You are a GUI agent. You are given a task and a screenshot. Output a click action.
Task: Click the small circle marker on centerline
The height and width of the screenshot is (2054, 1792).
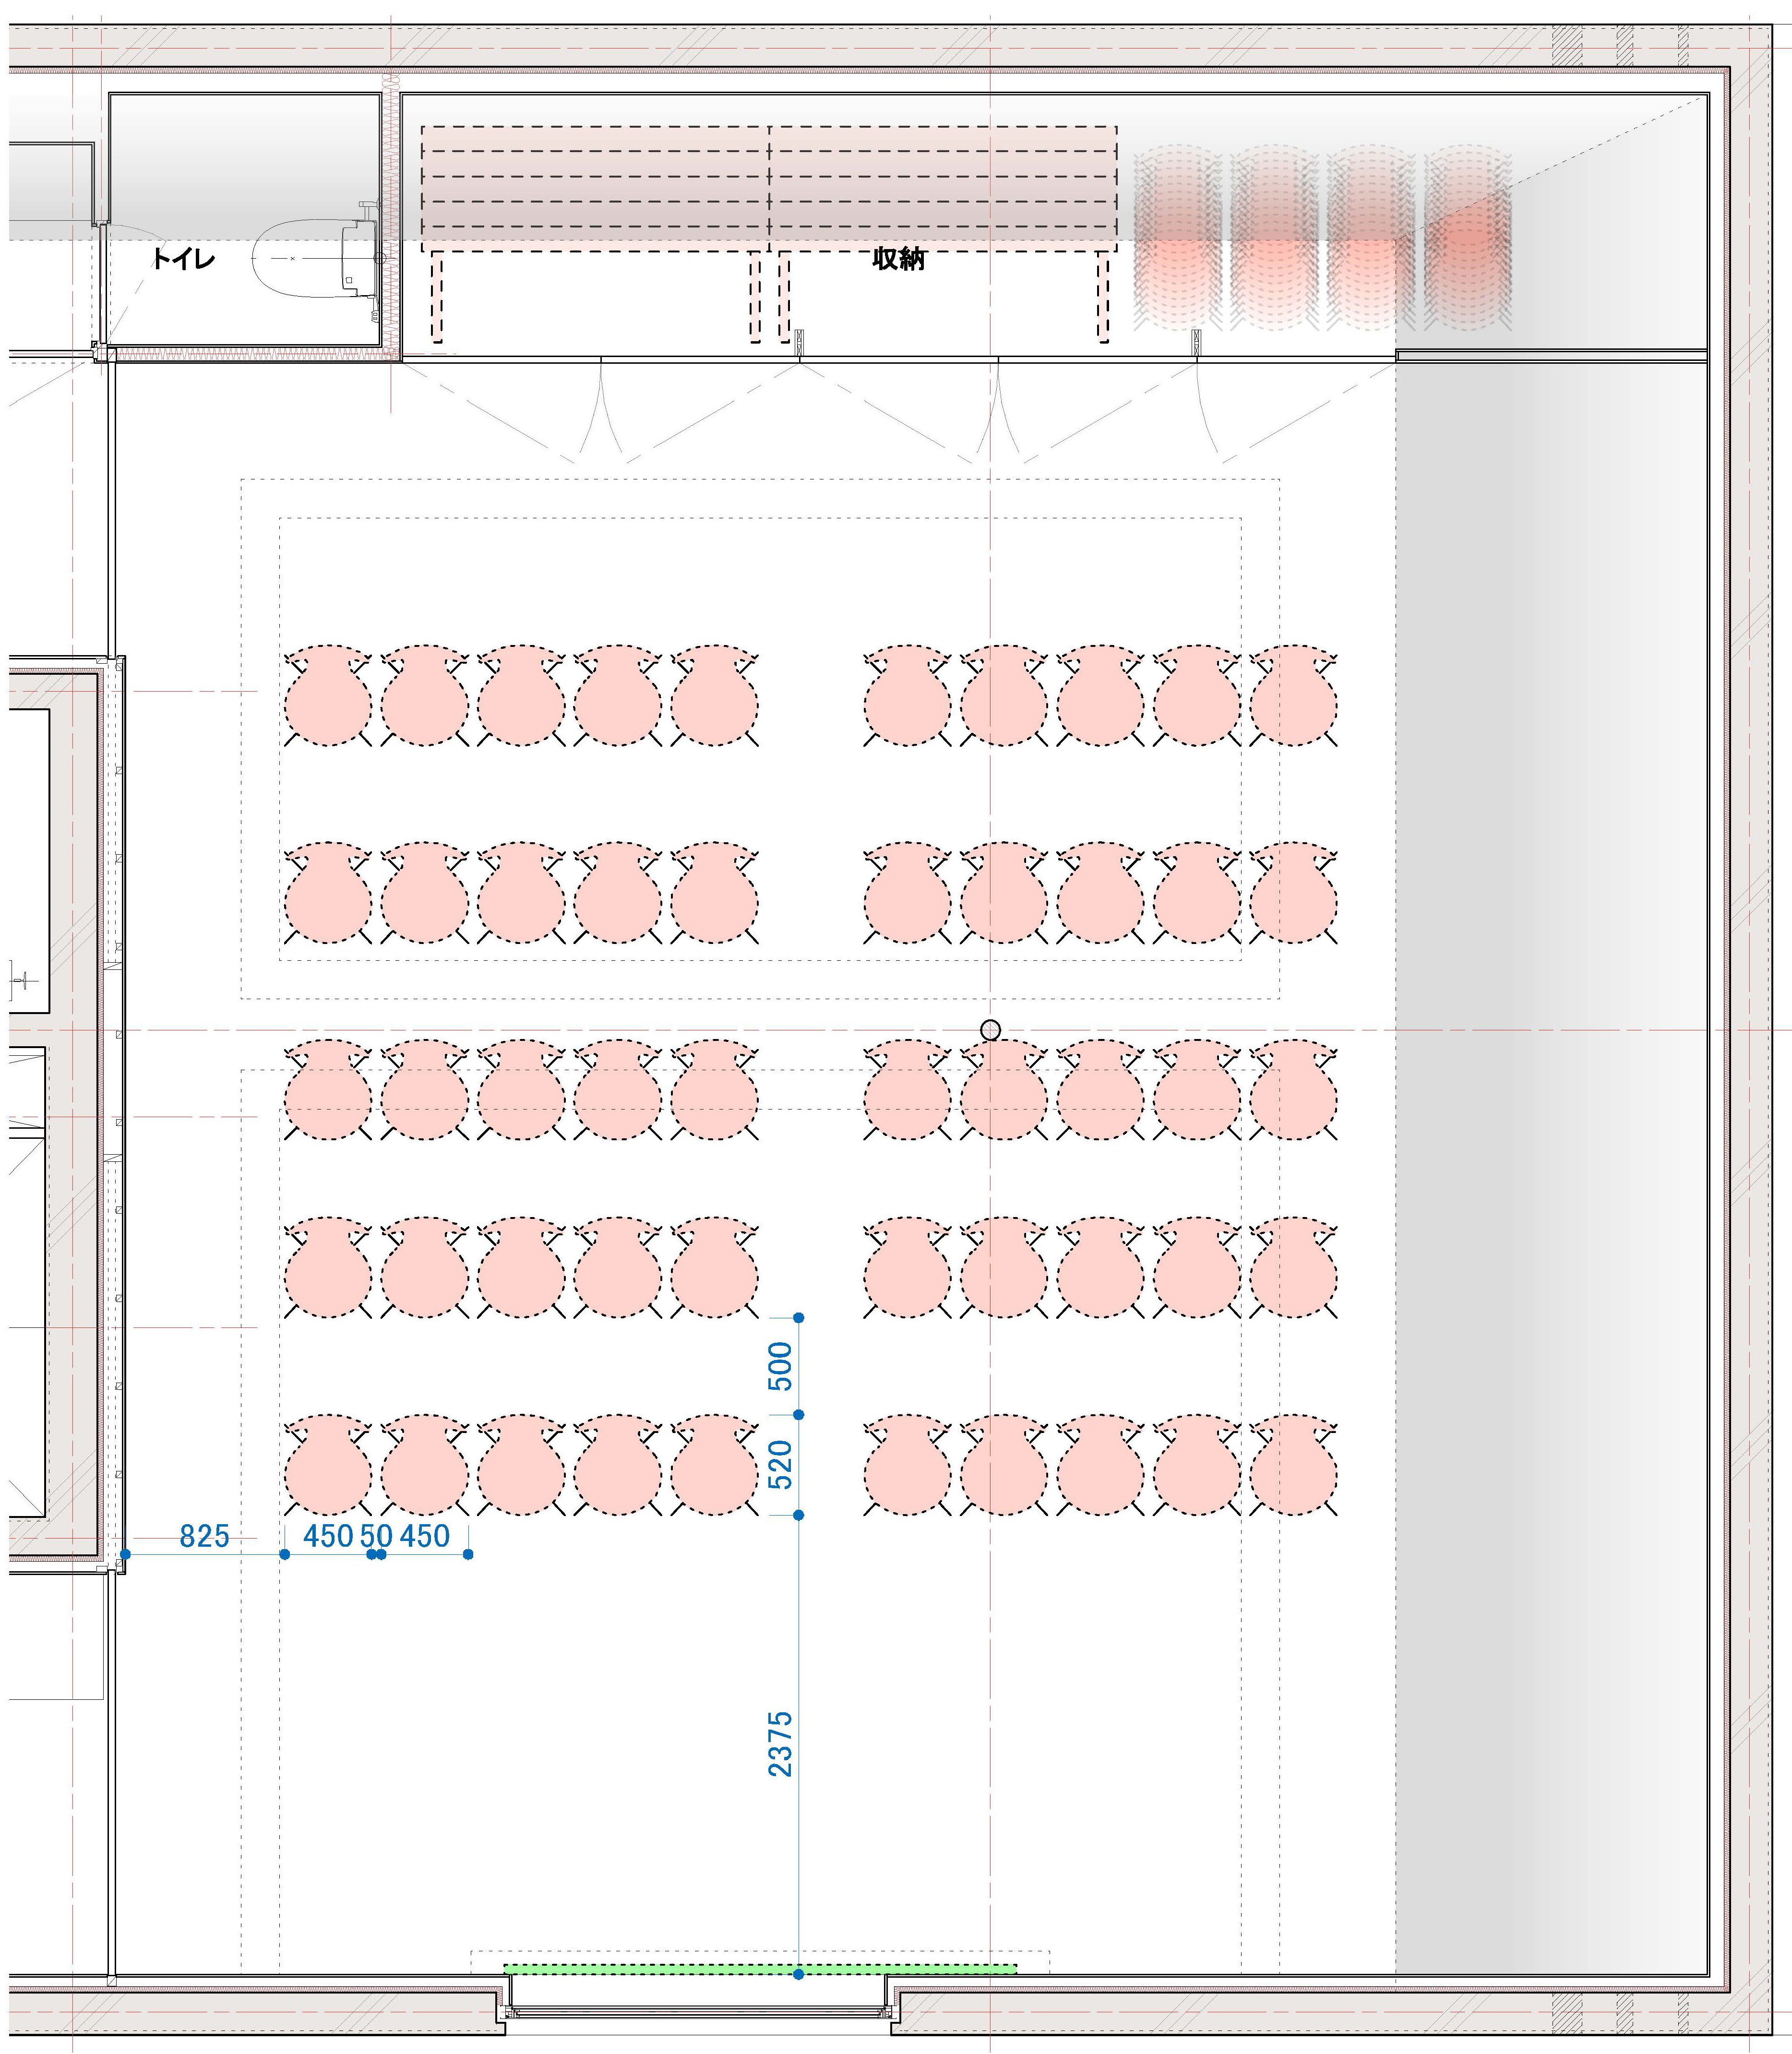990,1030
